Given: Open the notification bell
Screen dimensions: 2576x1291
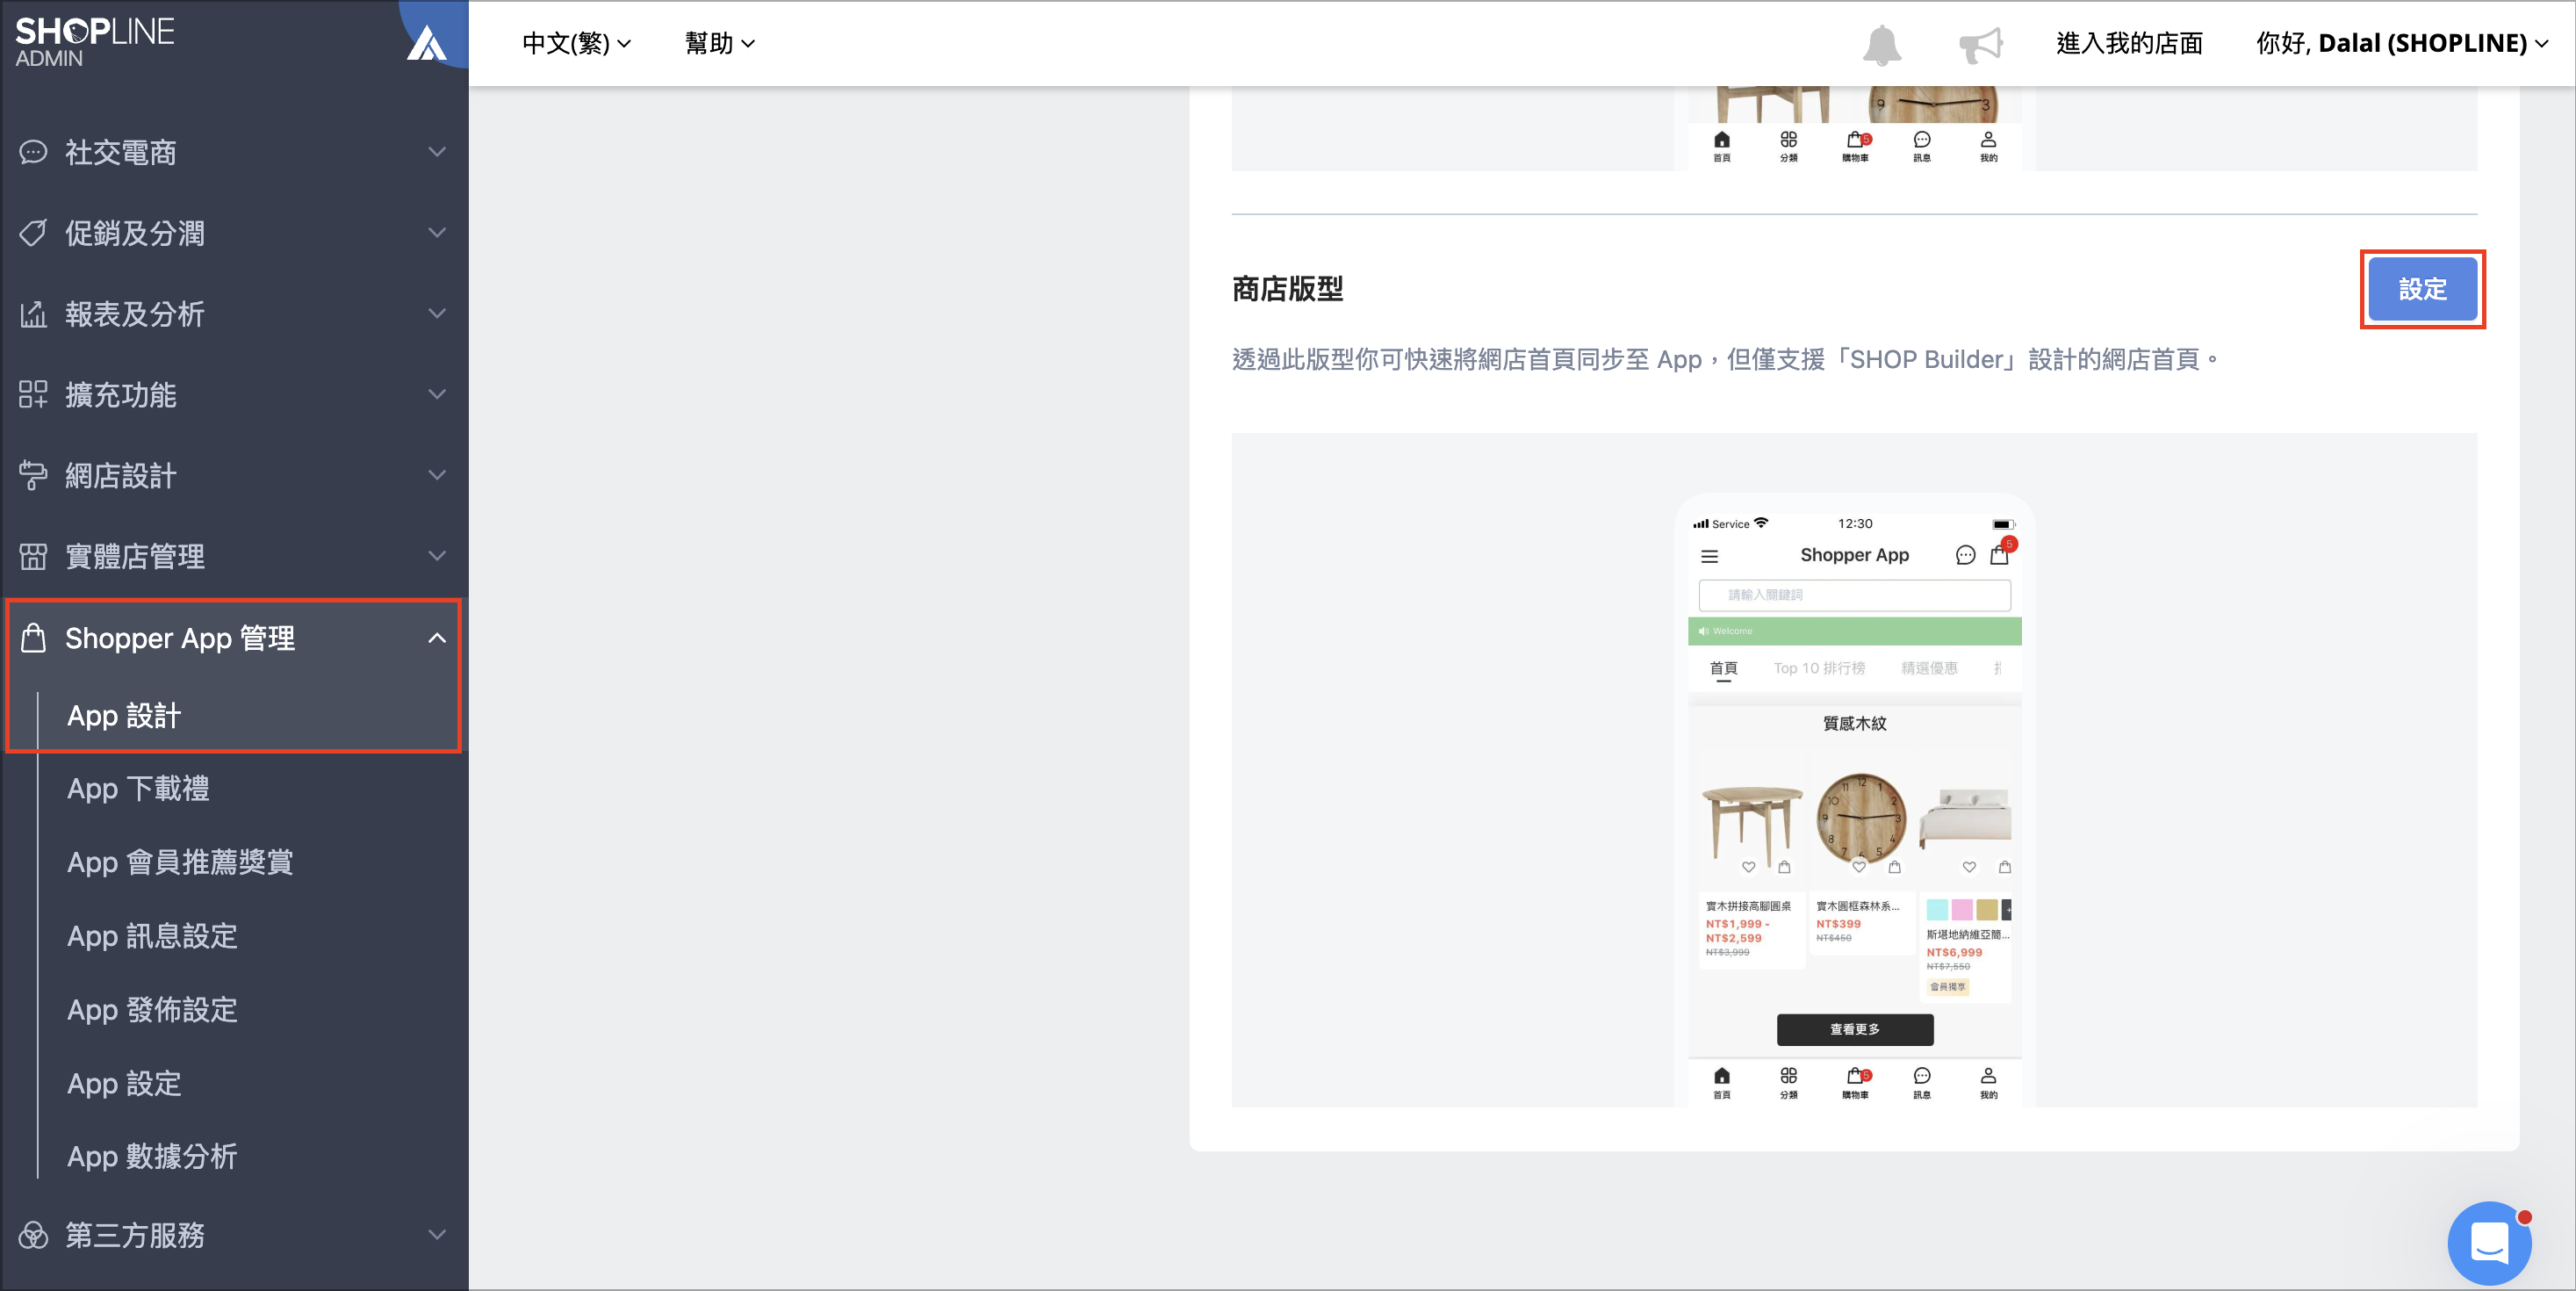Looking at the screenshot, I should click(1881, 44).
